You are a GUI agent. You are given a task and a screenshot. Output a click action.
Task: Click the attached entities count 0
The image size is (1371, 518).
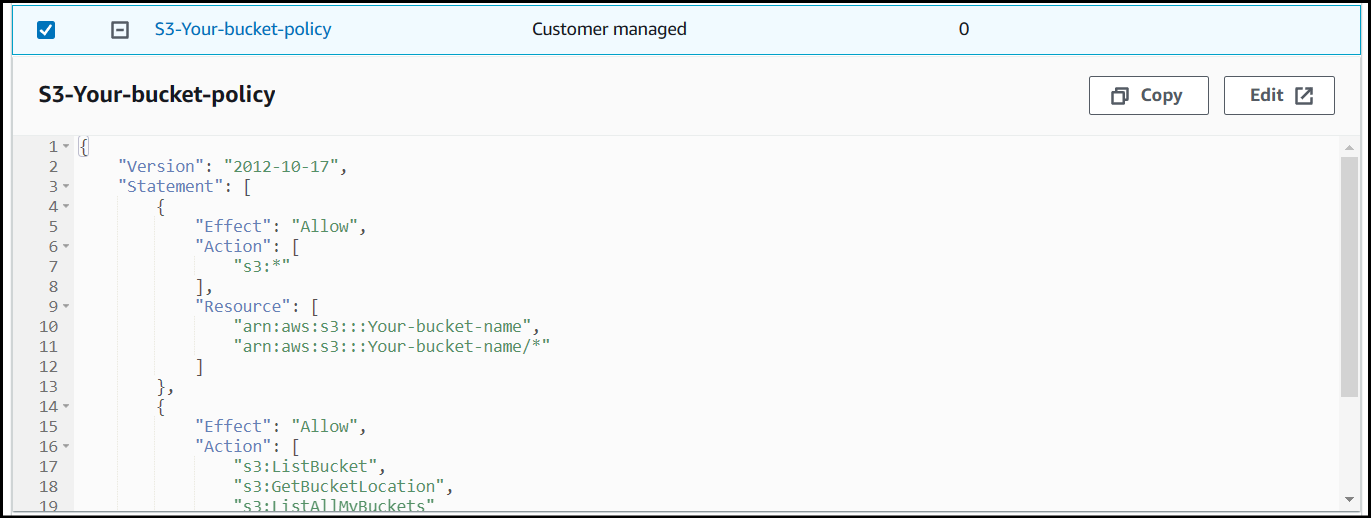pos(964,29)
